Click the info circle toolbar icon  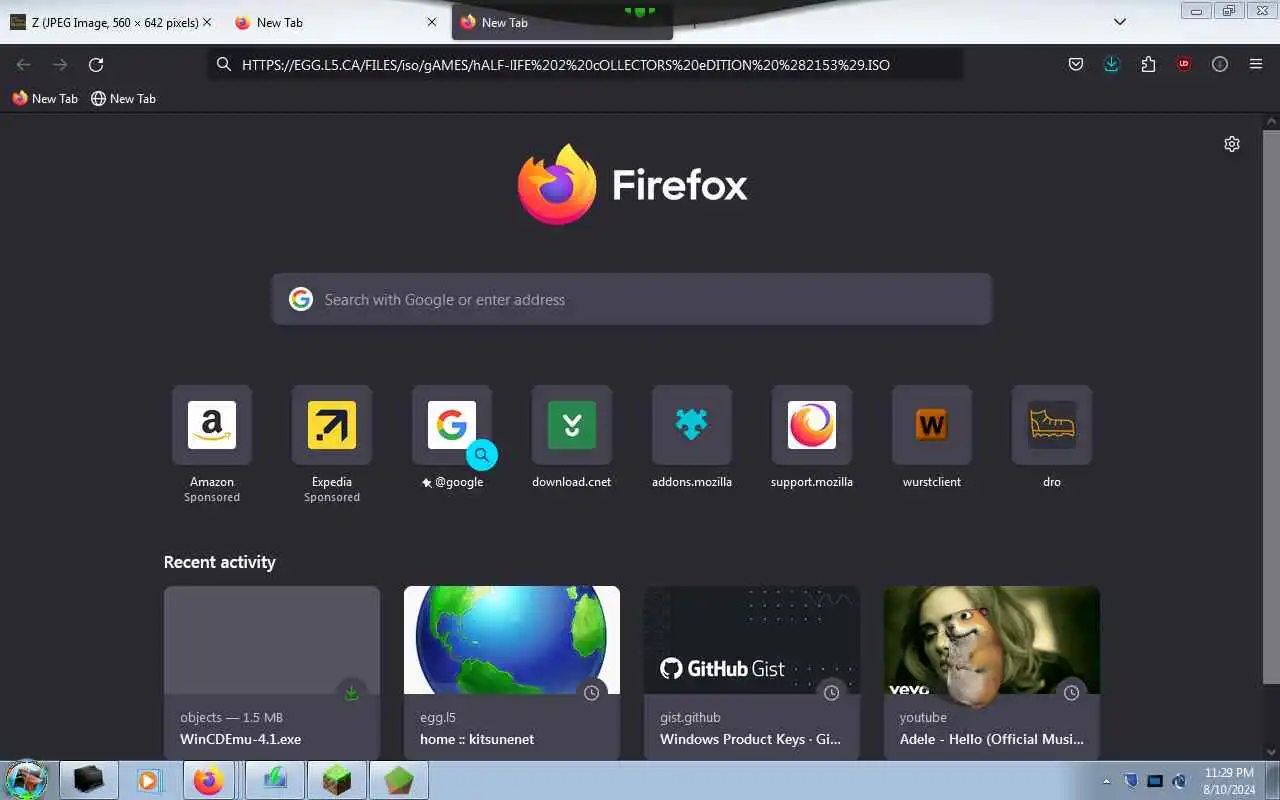1220,65
